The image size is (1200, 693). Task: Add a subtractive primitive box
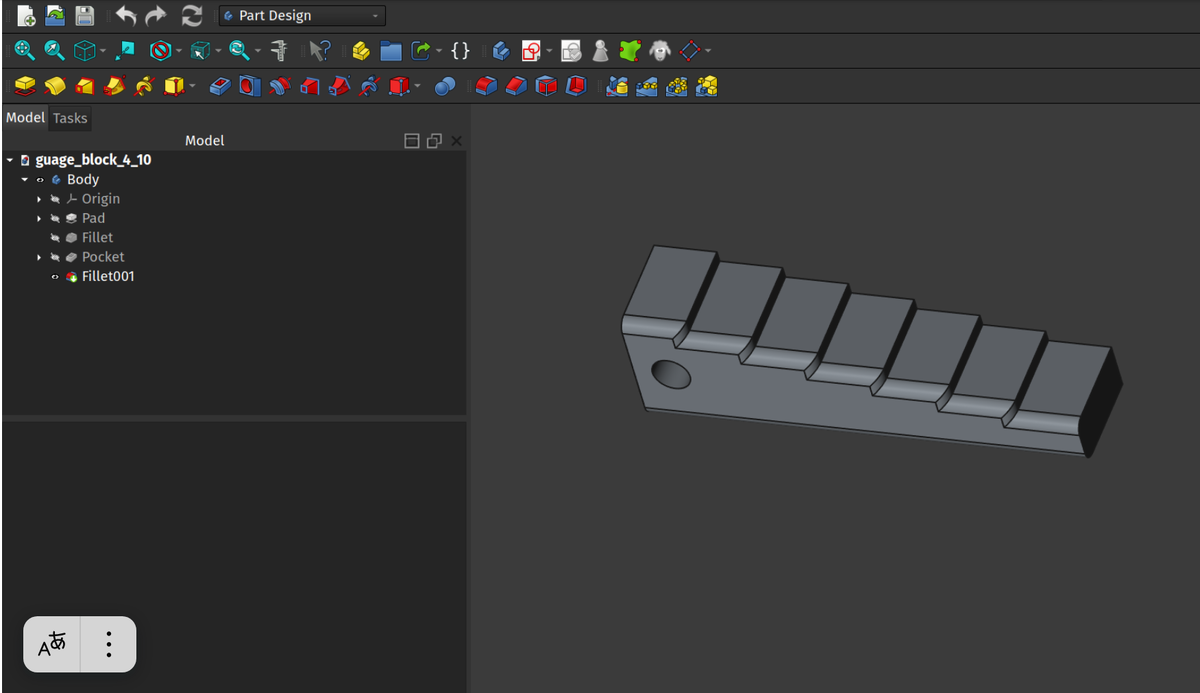pyautogui.click(x=399, y=87)
